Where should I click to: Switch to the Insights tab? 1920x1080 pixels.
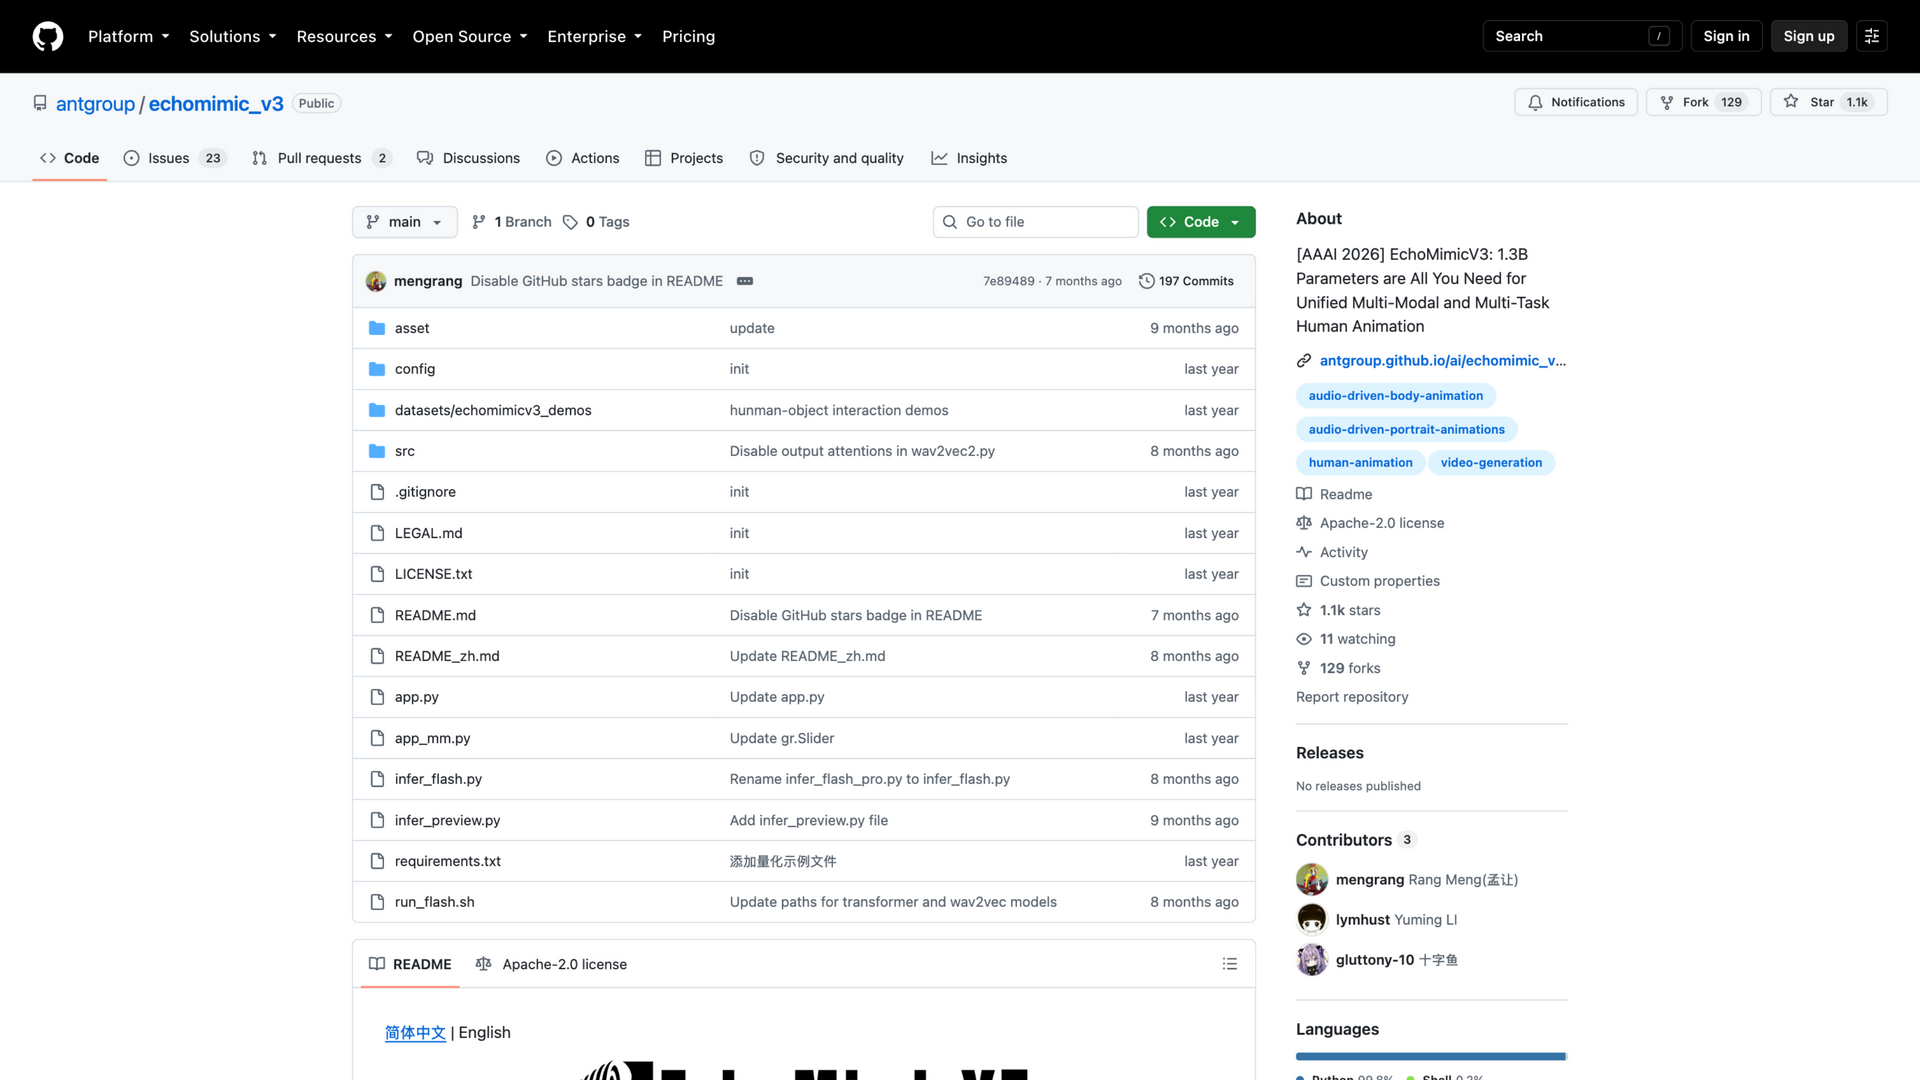coord(969,158)
